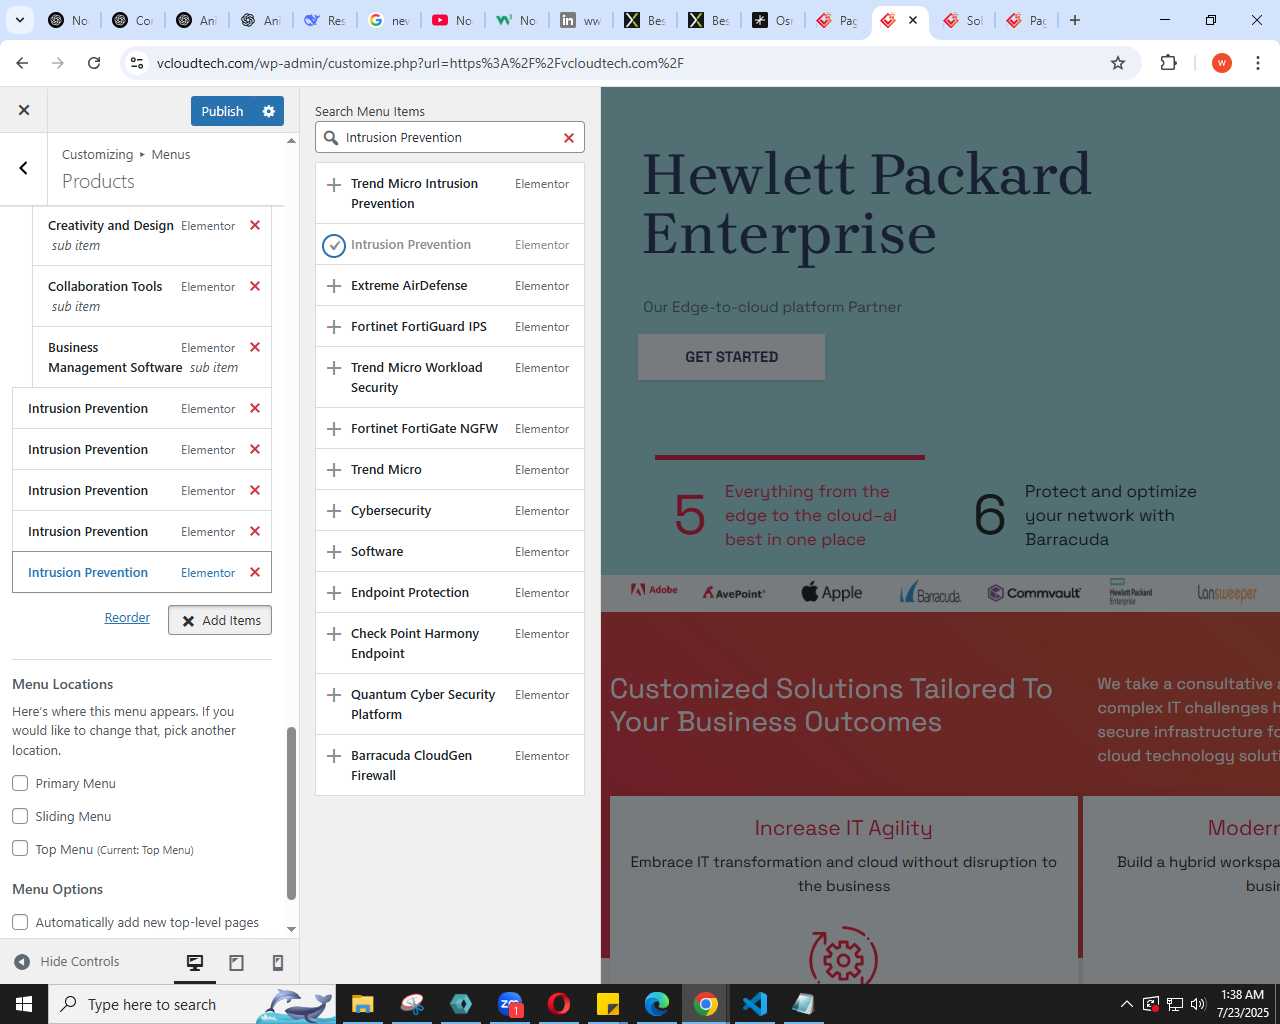This screenshot has height=1024, width=1280.
Task: Remove Business Management Software menu item
Action: (255, 348)
